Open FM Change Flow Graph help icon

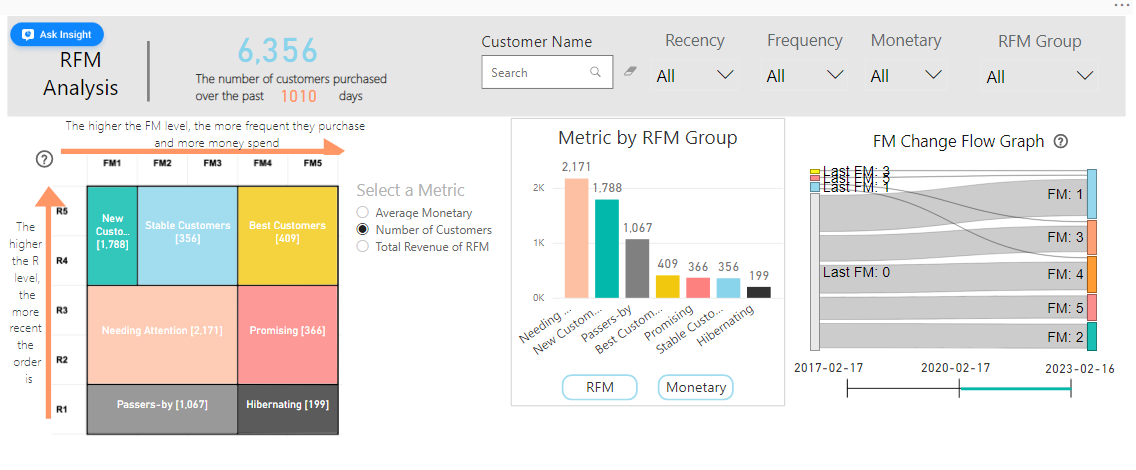(1061, 142)
